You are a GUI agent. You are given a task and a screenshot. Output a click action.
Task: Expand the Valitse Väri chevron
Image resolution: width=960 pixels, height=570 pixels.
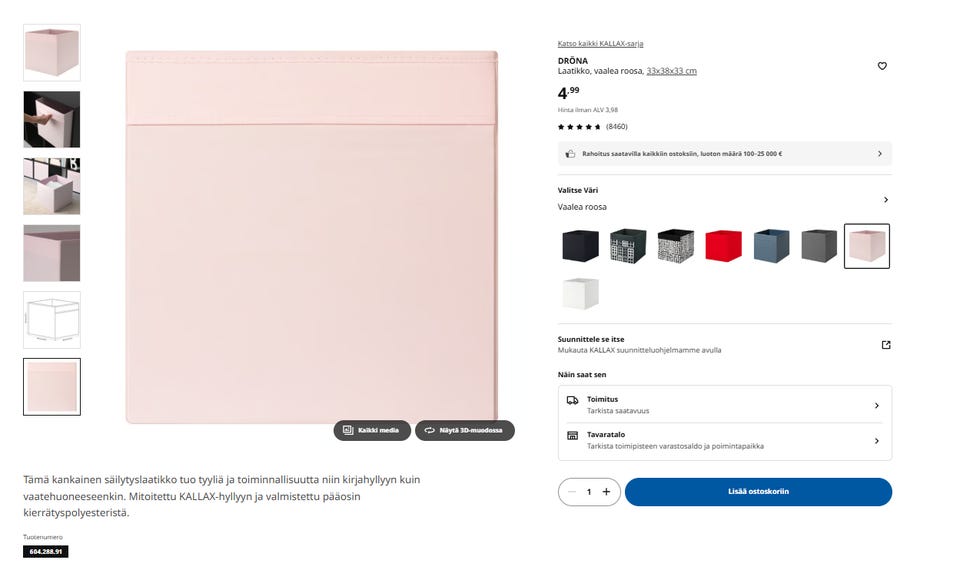[885, 200]
